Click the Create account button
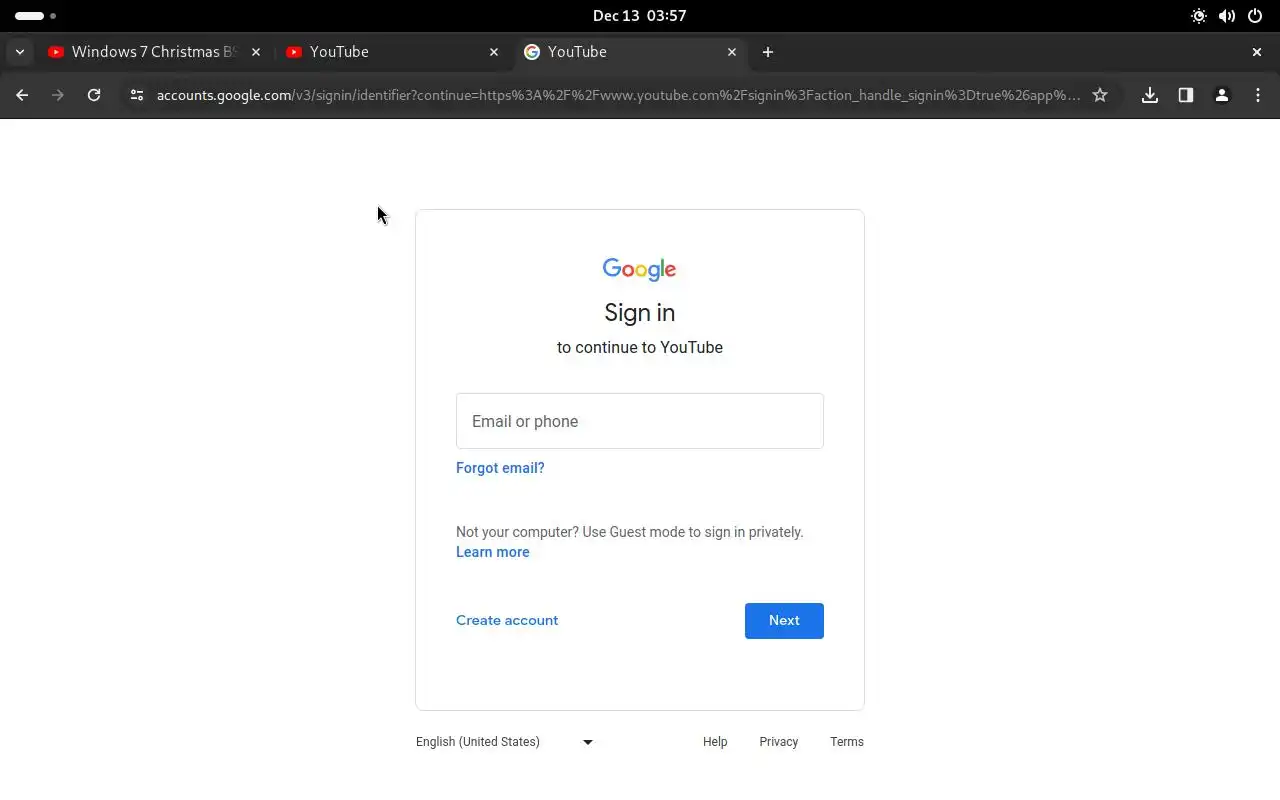1280x800 pixels. pos(507,620)
